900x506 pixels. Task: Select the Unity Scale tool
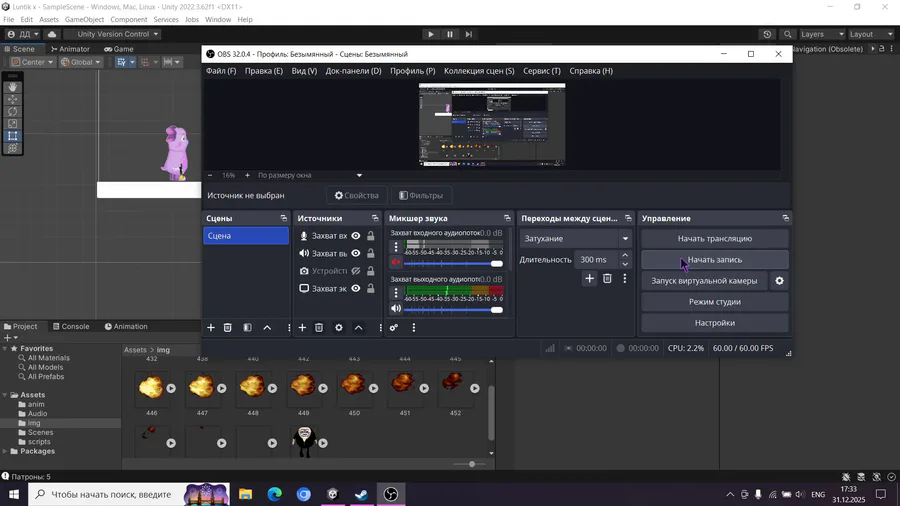tap(12, 123)
